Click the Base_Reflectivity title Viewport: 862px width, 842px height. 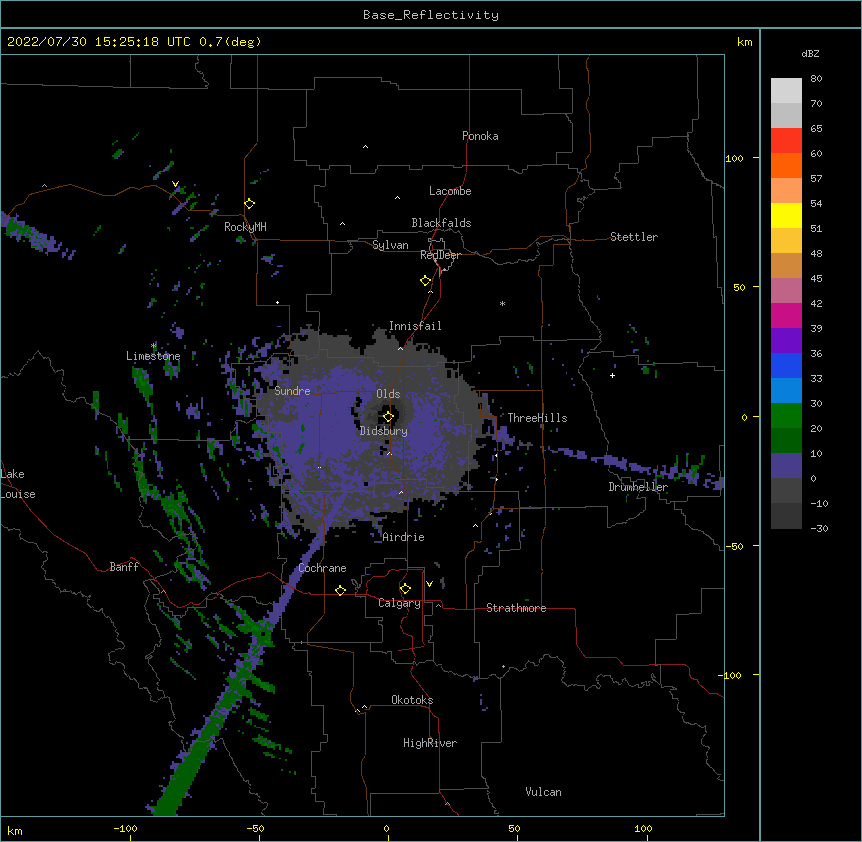click(431, 15)
